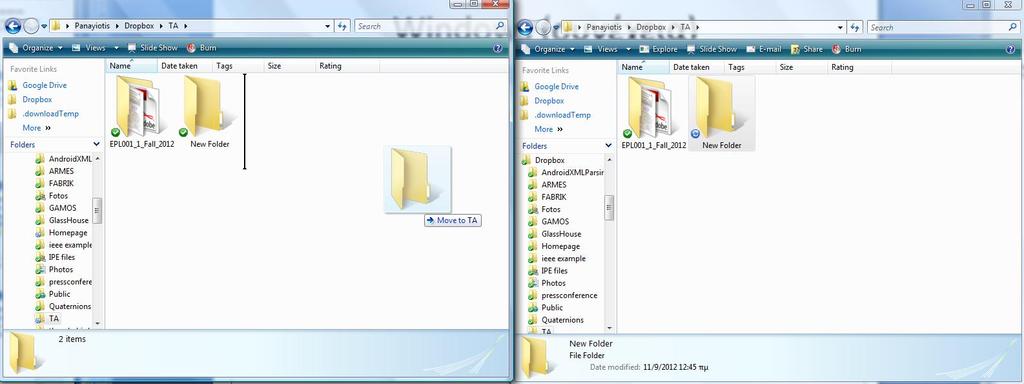Select Homepage folder in right tree
The width and height of the screenshot is (1024, 384).
pyautogui.click(x=561, y=246)
